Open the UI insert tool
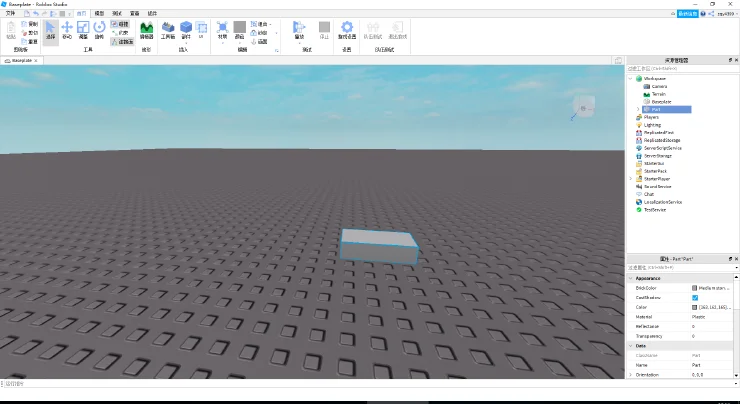This screenshot has height=404, width=740. click(201, 31)
